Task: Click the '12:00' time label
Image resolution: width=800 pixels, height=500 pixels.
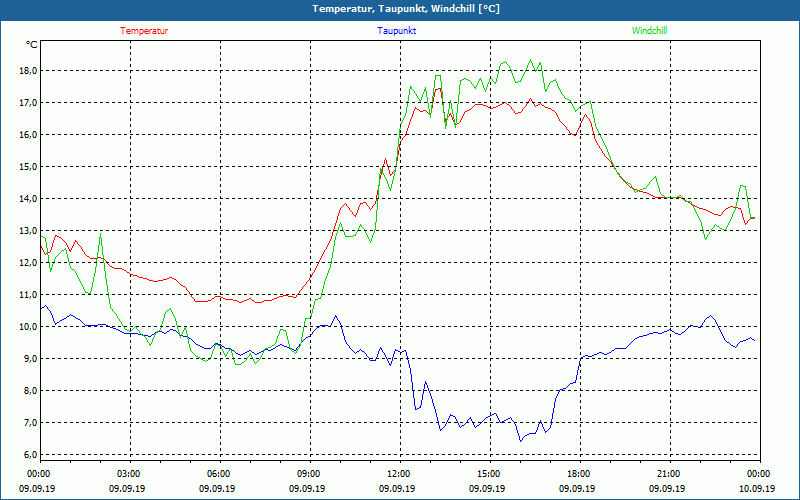Action: click(x=400, y=474)
